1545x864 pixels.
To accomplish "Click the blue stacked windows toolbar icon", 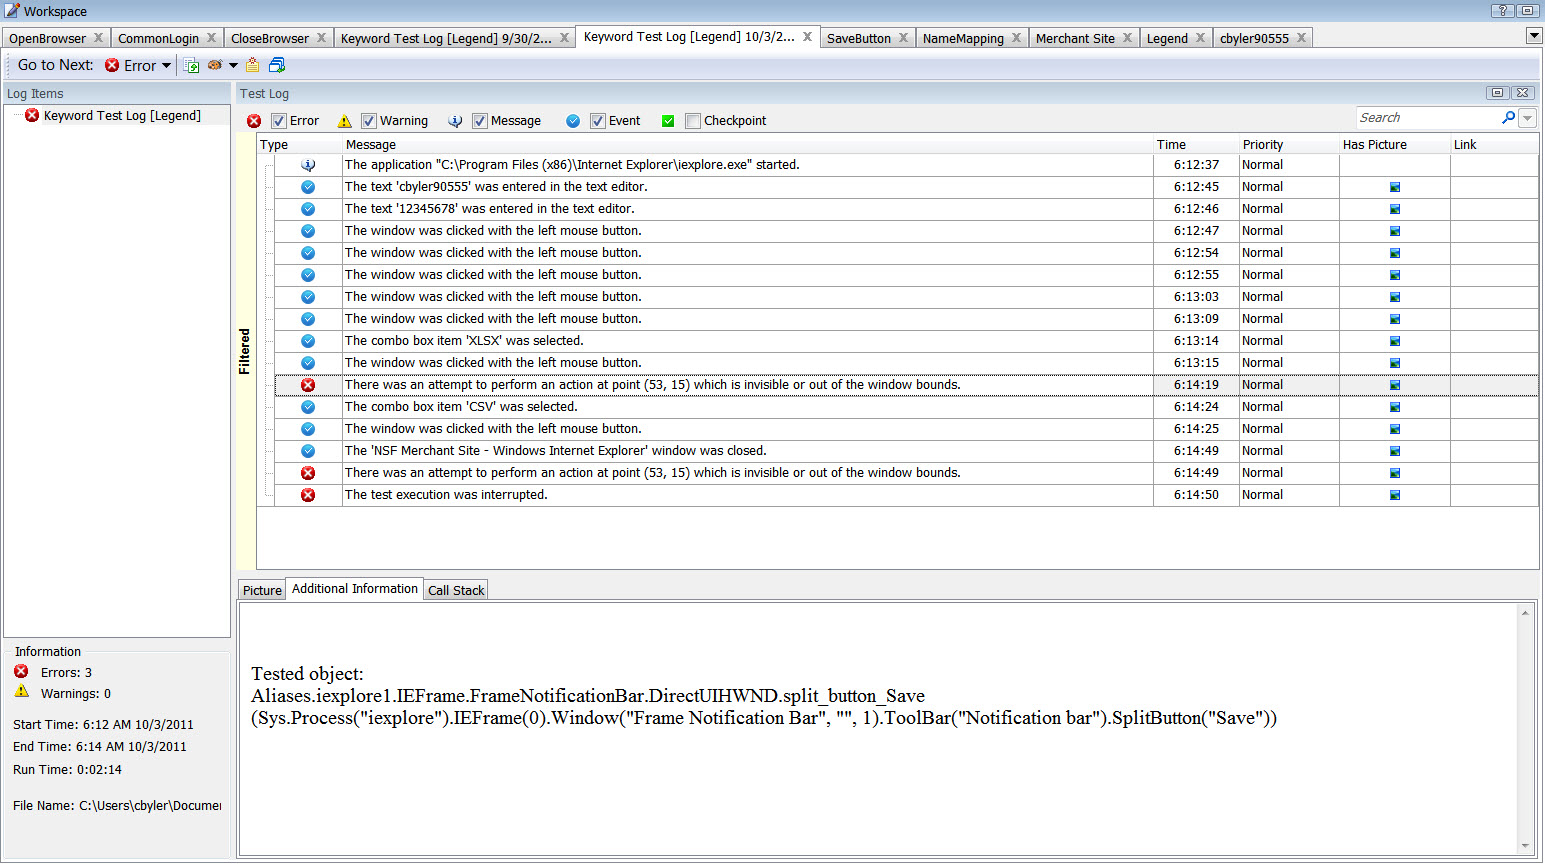I will (x=277, y=66).
